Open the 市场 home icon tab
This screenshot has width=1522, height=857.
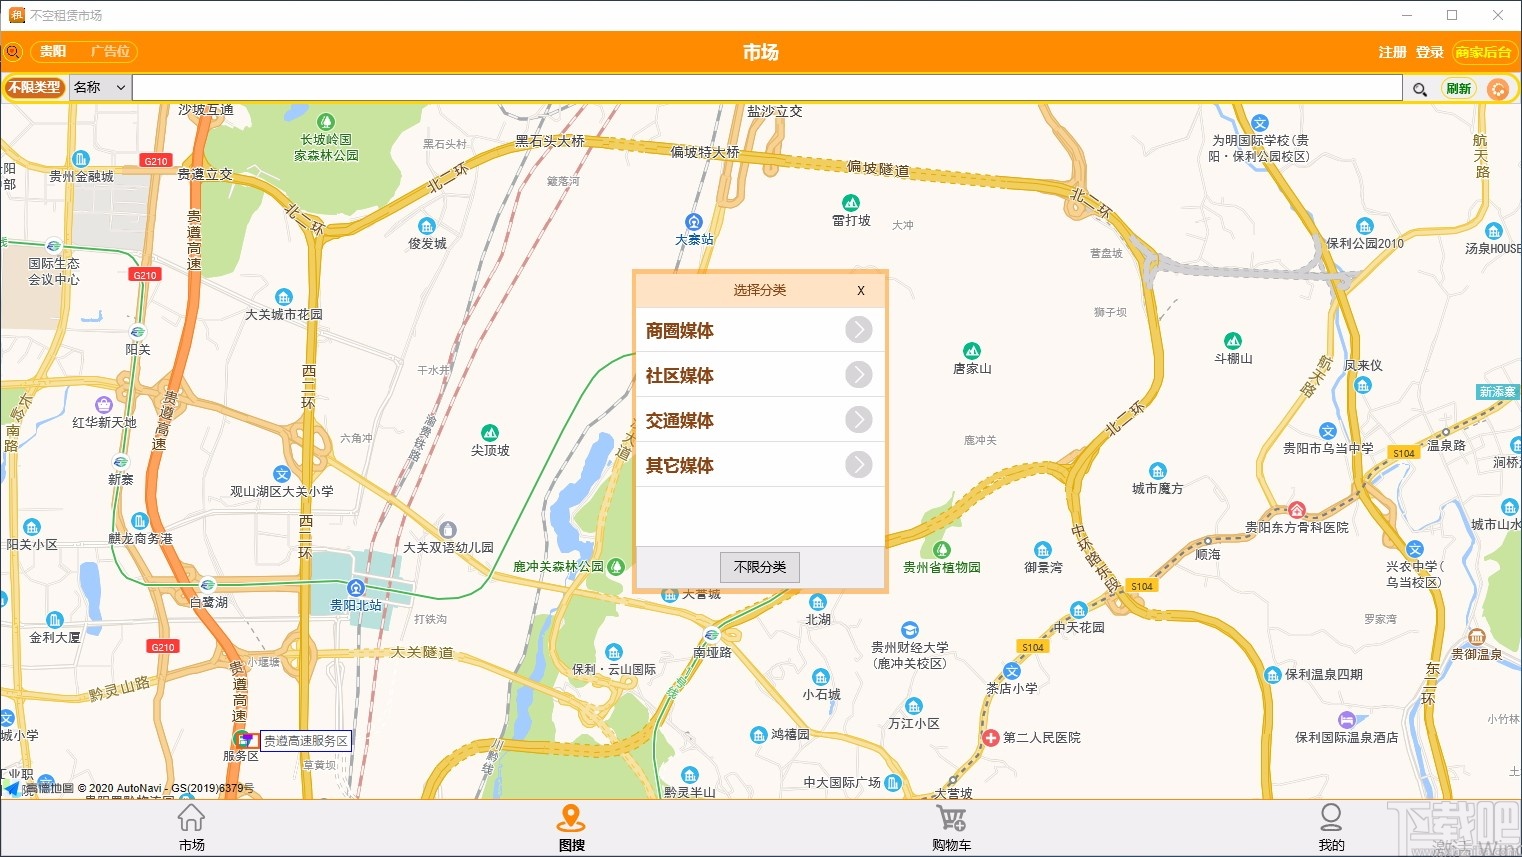[x=191, y=829]
